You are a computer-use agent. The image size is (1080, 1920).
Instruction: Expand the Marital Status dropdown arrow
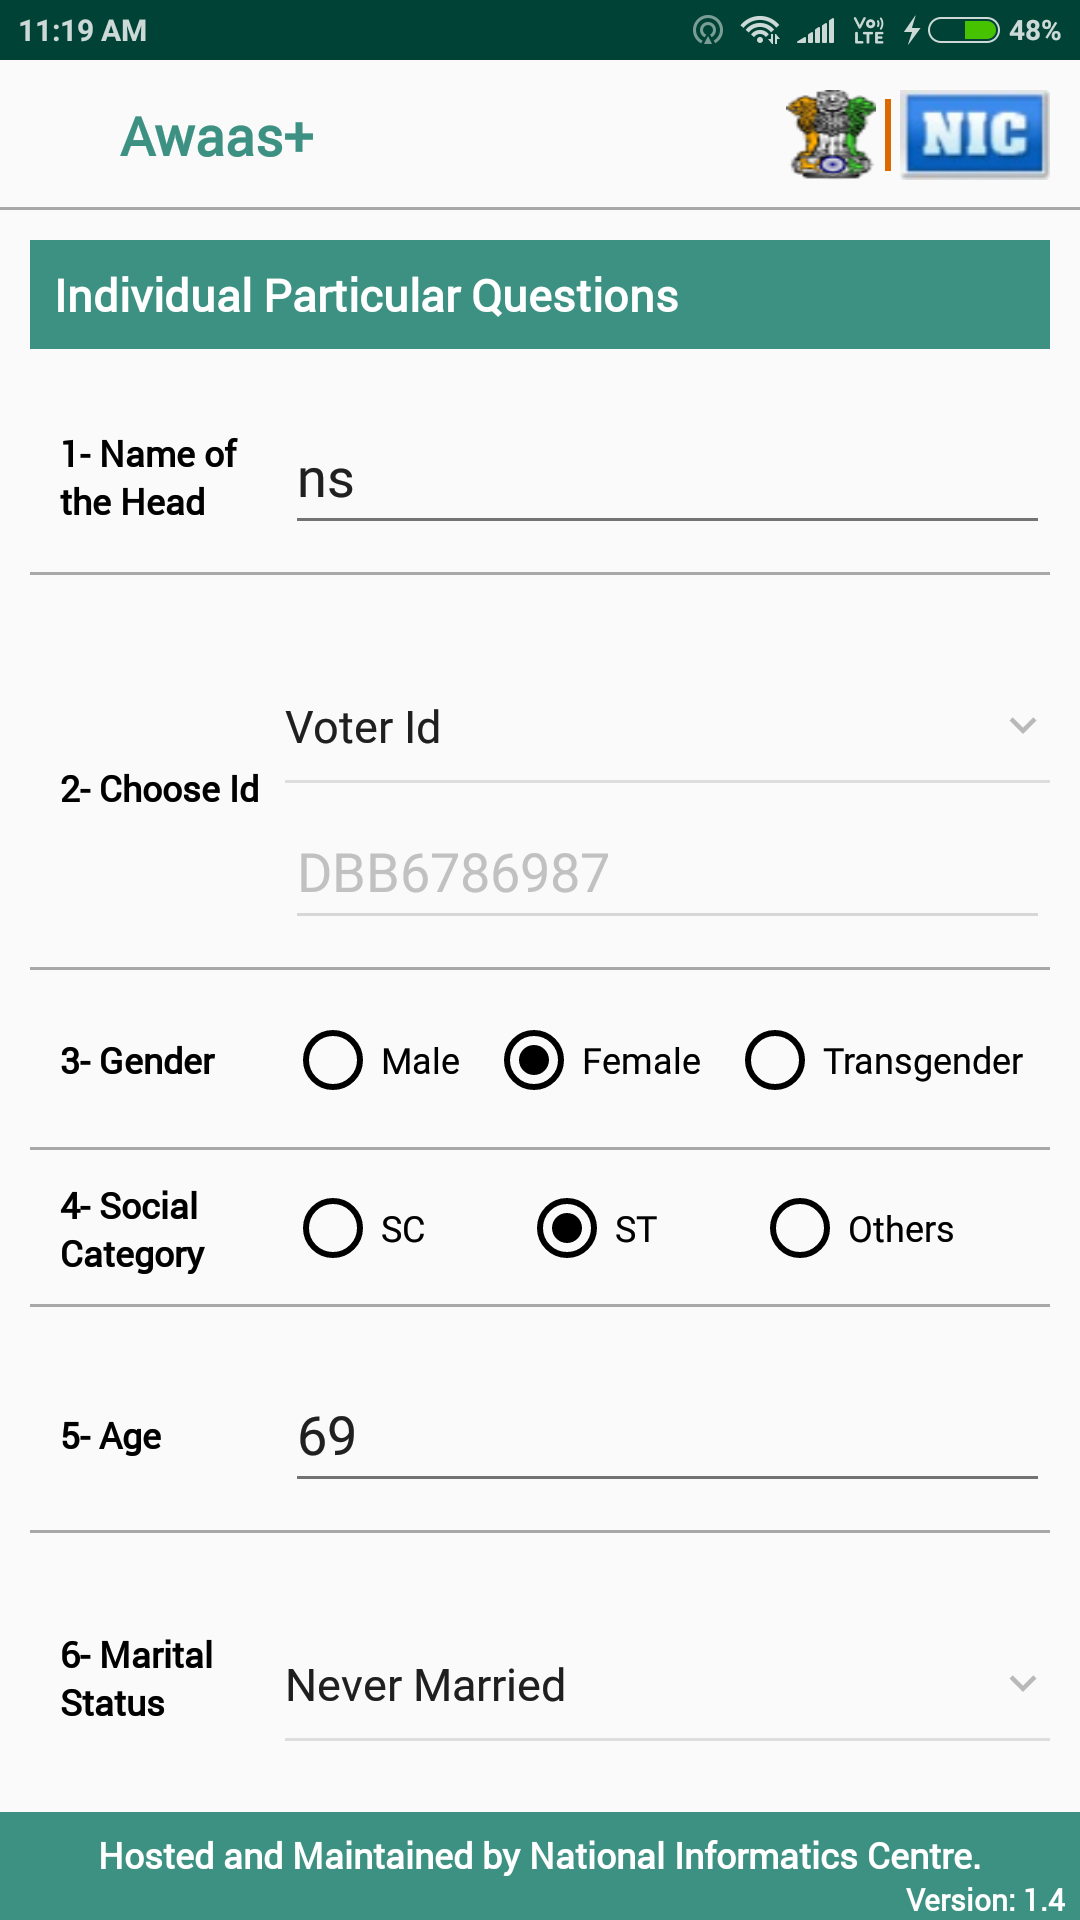coord(1022,1684)
